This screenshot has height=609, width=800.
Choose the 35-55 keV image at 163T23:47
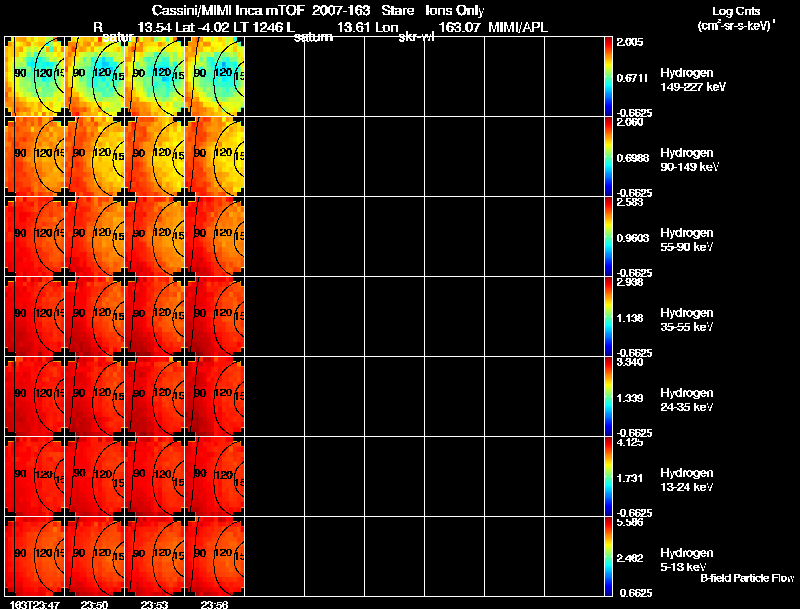pos(35,317)
